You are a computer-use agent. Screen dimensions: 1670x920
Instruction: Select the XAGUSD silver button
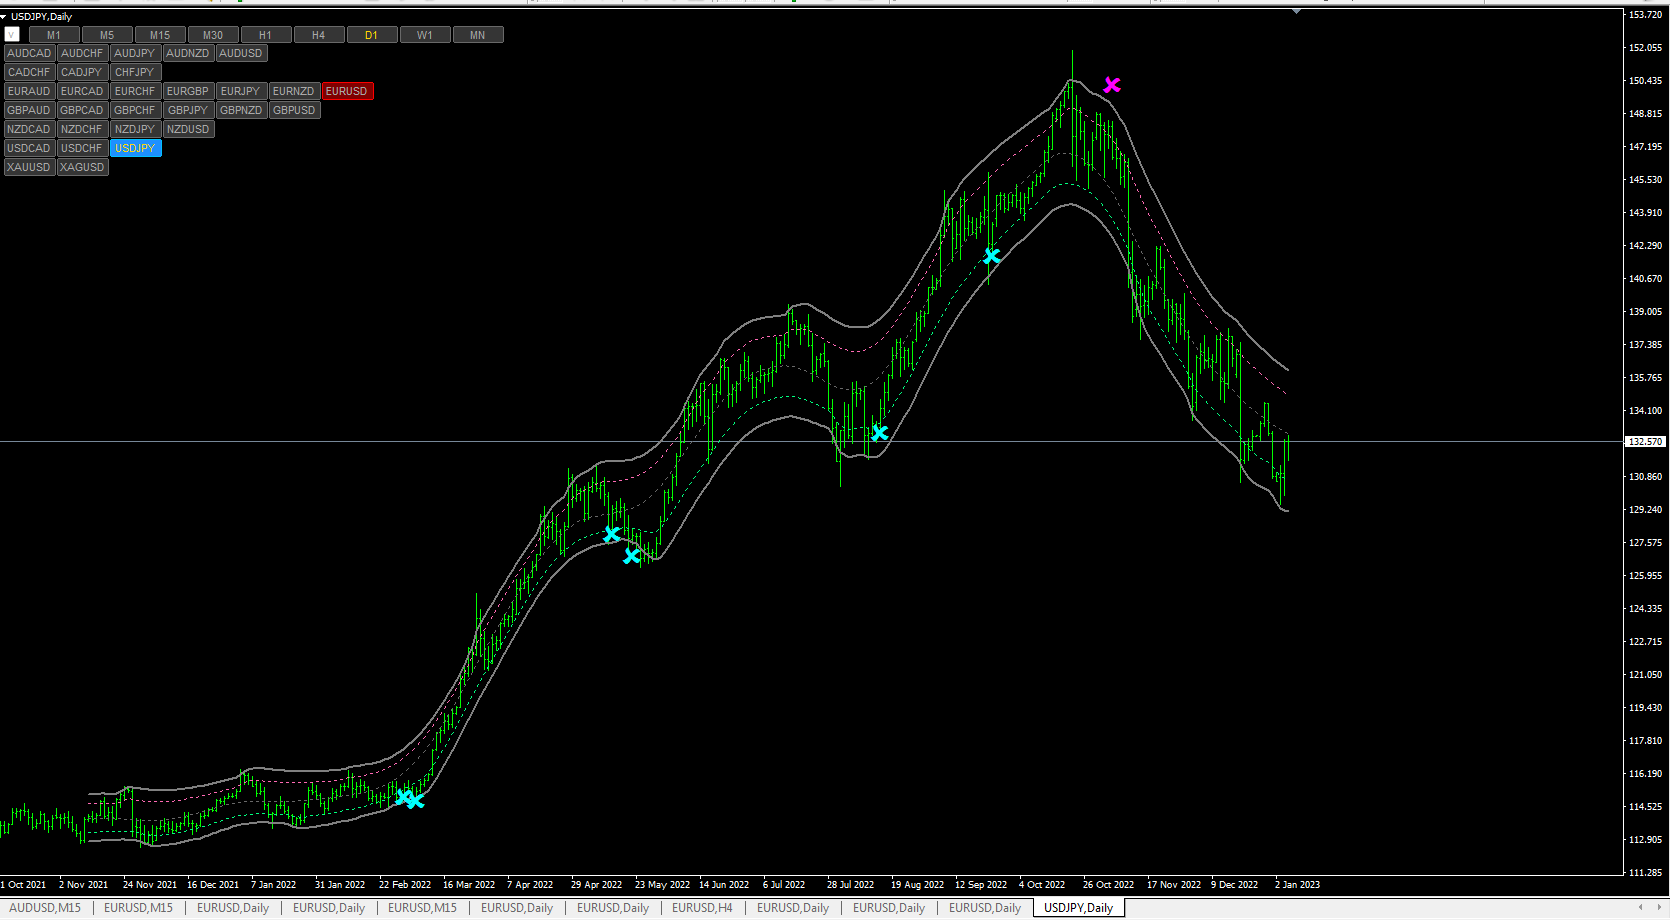tap(82, 167)
